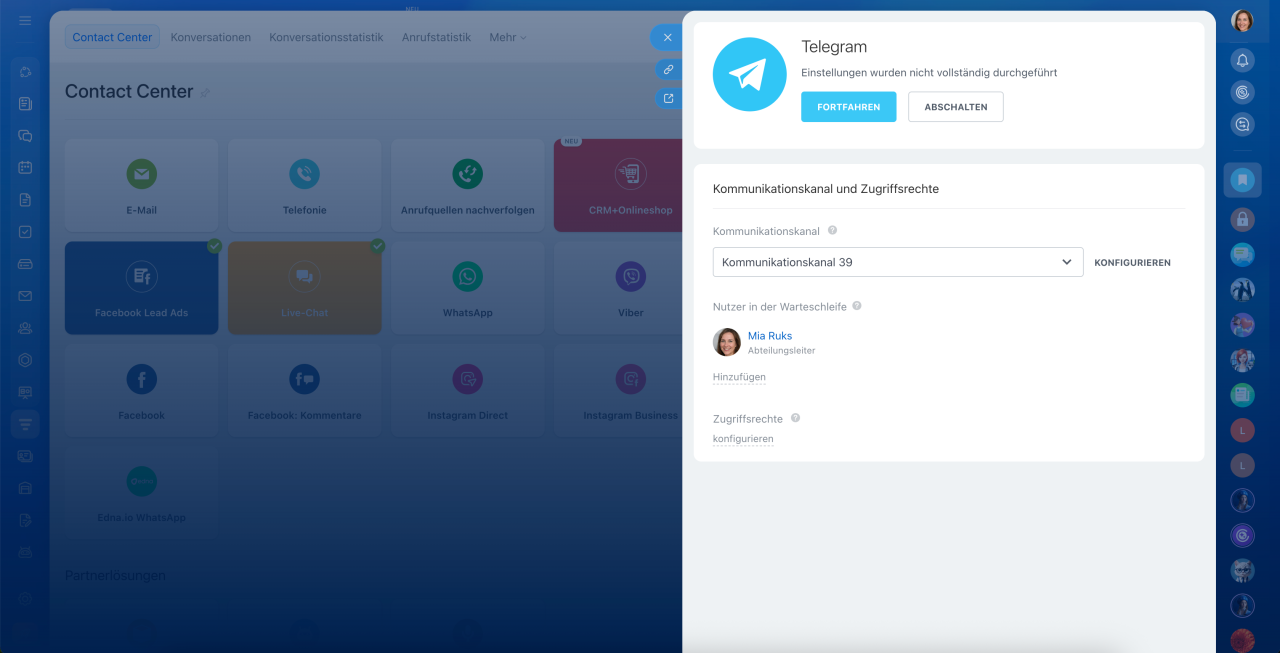
Task: Open the WhatsApp channel card
Action: click(467, 288)
